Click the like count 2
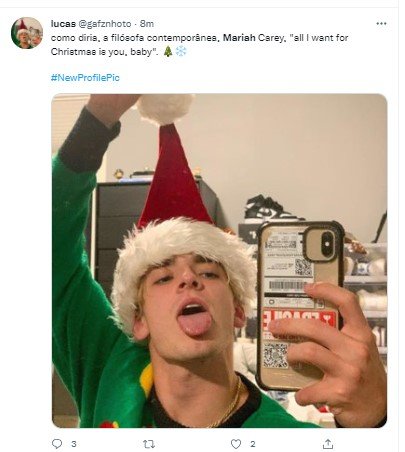This screenshot has width=405, height=452. 253,444
